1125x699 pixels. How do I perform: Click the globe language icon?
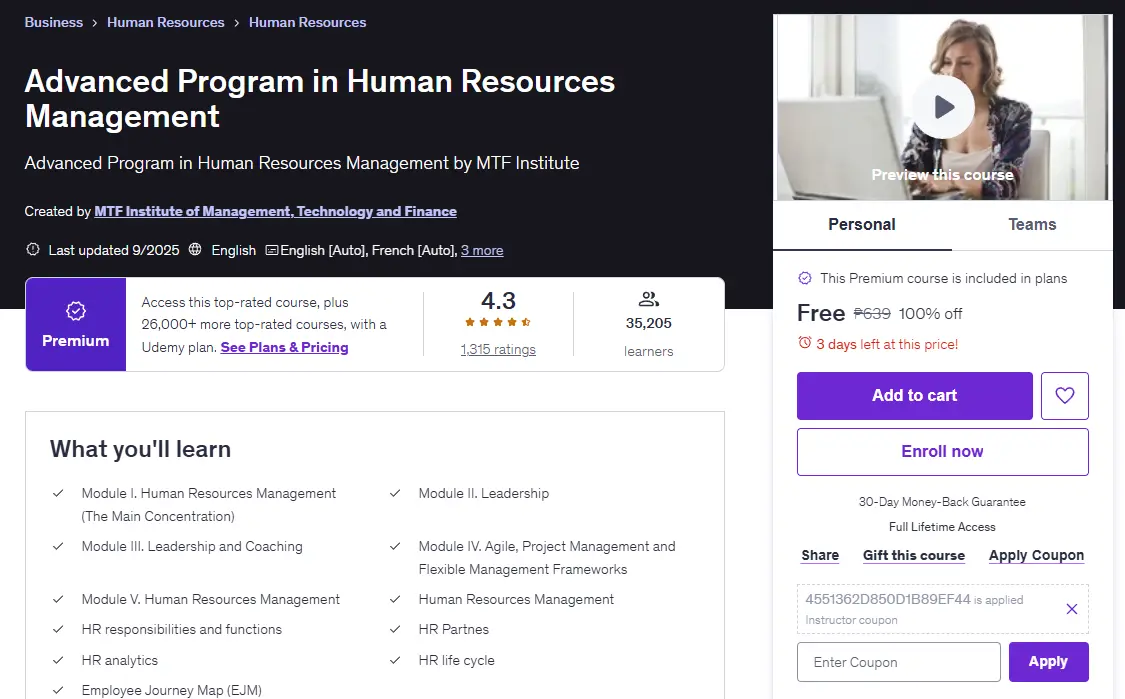194,250
